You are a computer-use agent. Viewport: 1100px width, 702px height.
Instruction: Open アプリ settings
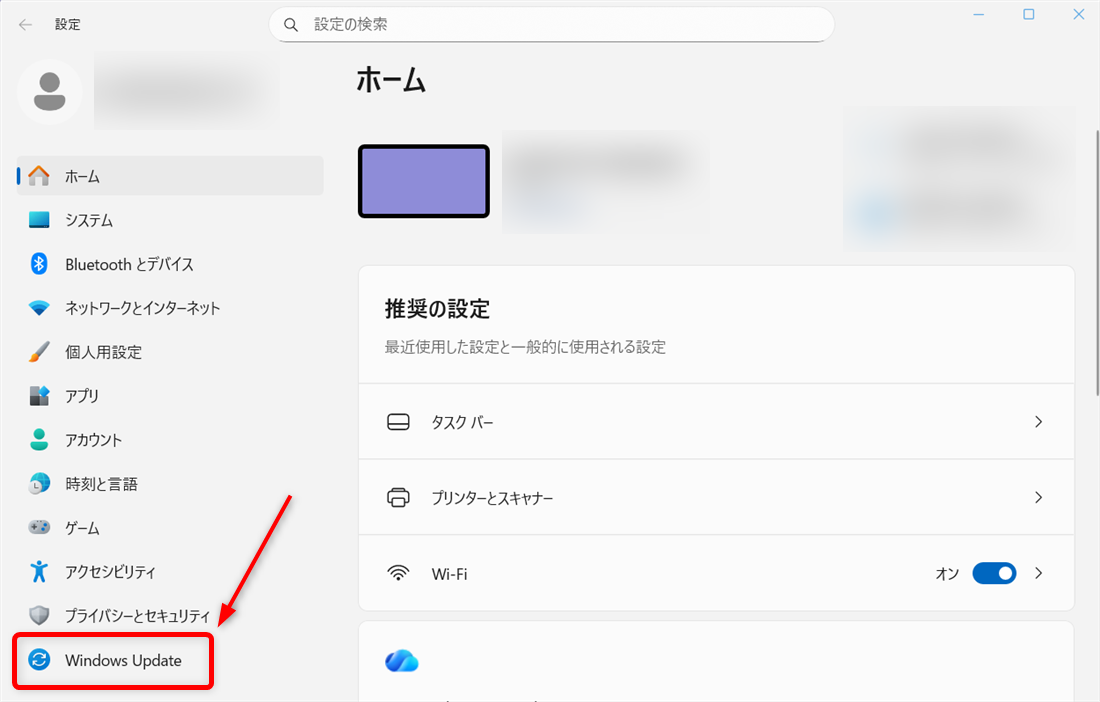point(38,396)
